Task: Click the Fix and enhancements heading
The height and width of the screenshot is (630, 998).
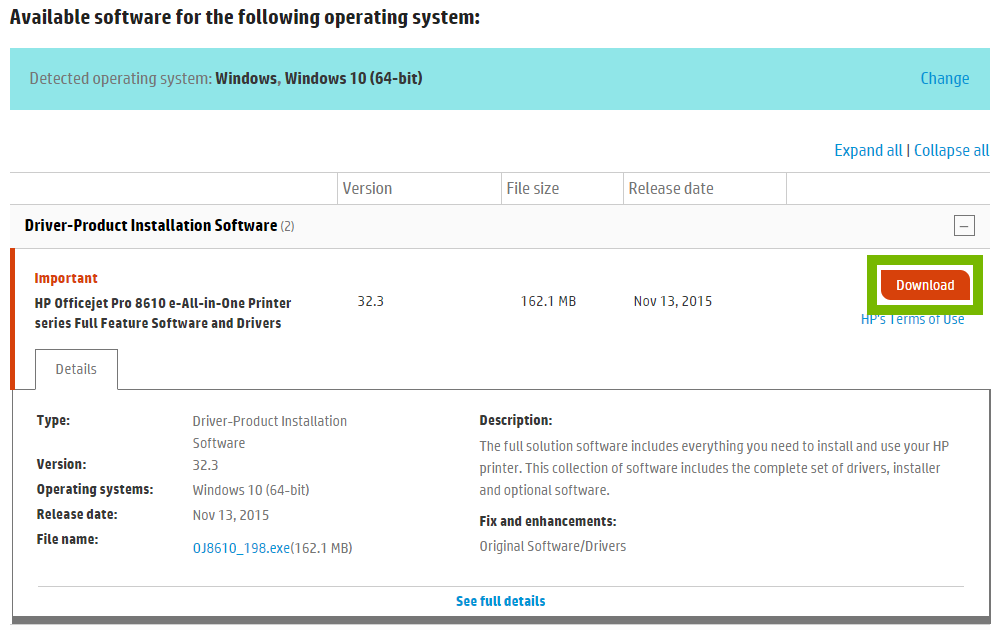Action: [x=548, y=521]
